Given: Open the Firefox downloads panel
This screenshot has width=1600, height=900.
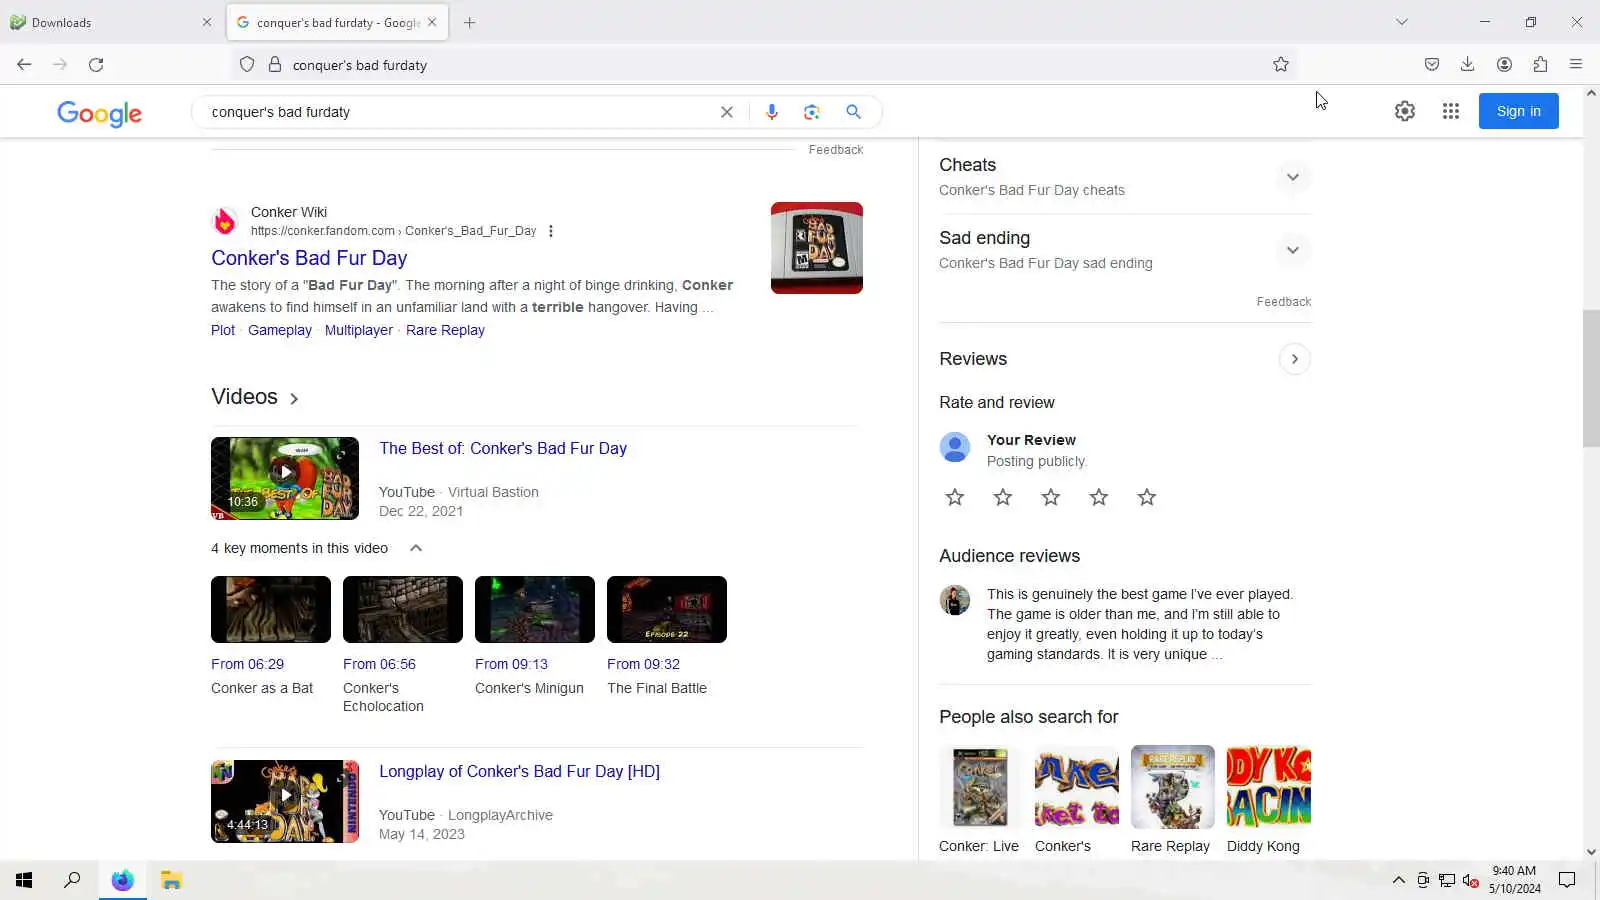Looking at the screenshot, I should (x=1467, y=65).
